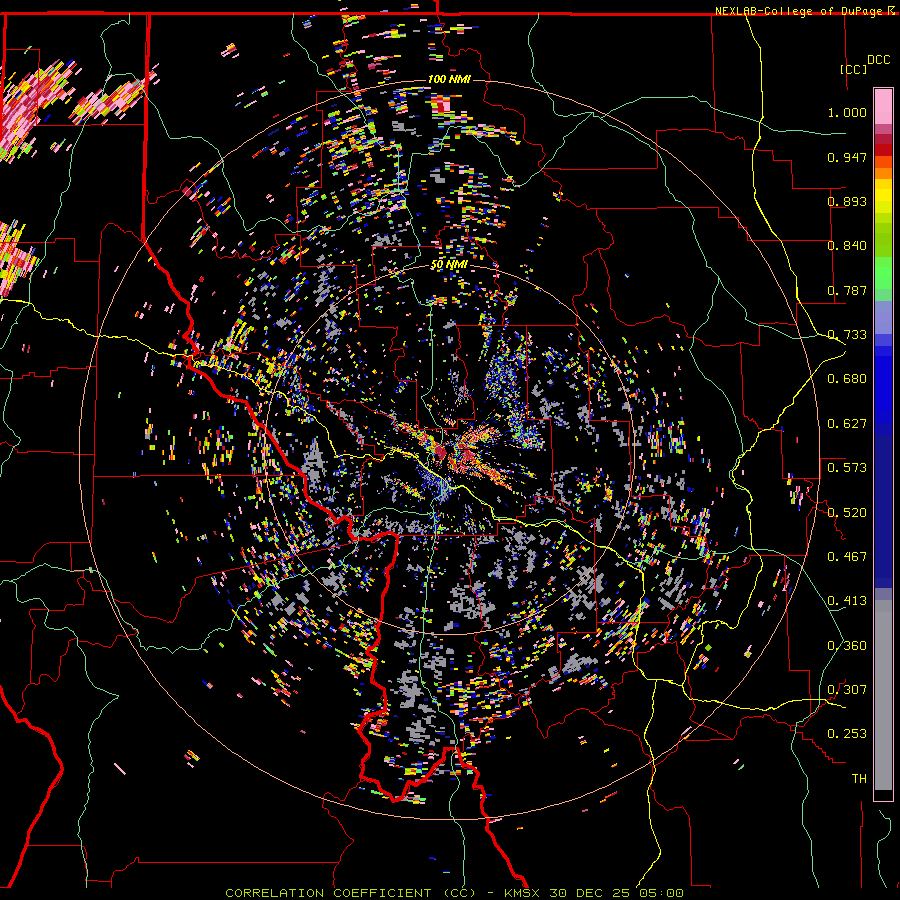
Task: Pick the 0.840 legend value
Action: [x=847, y=246]
